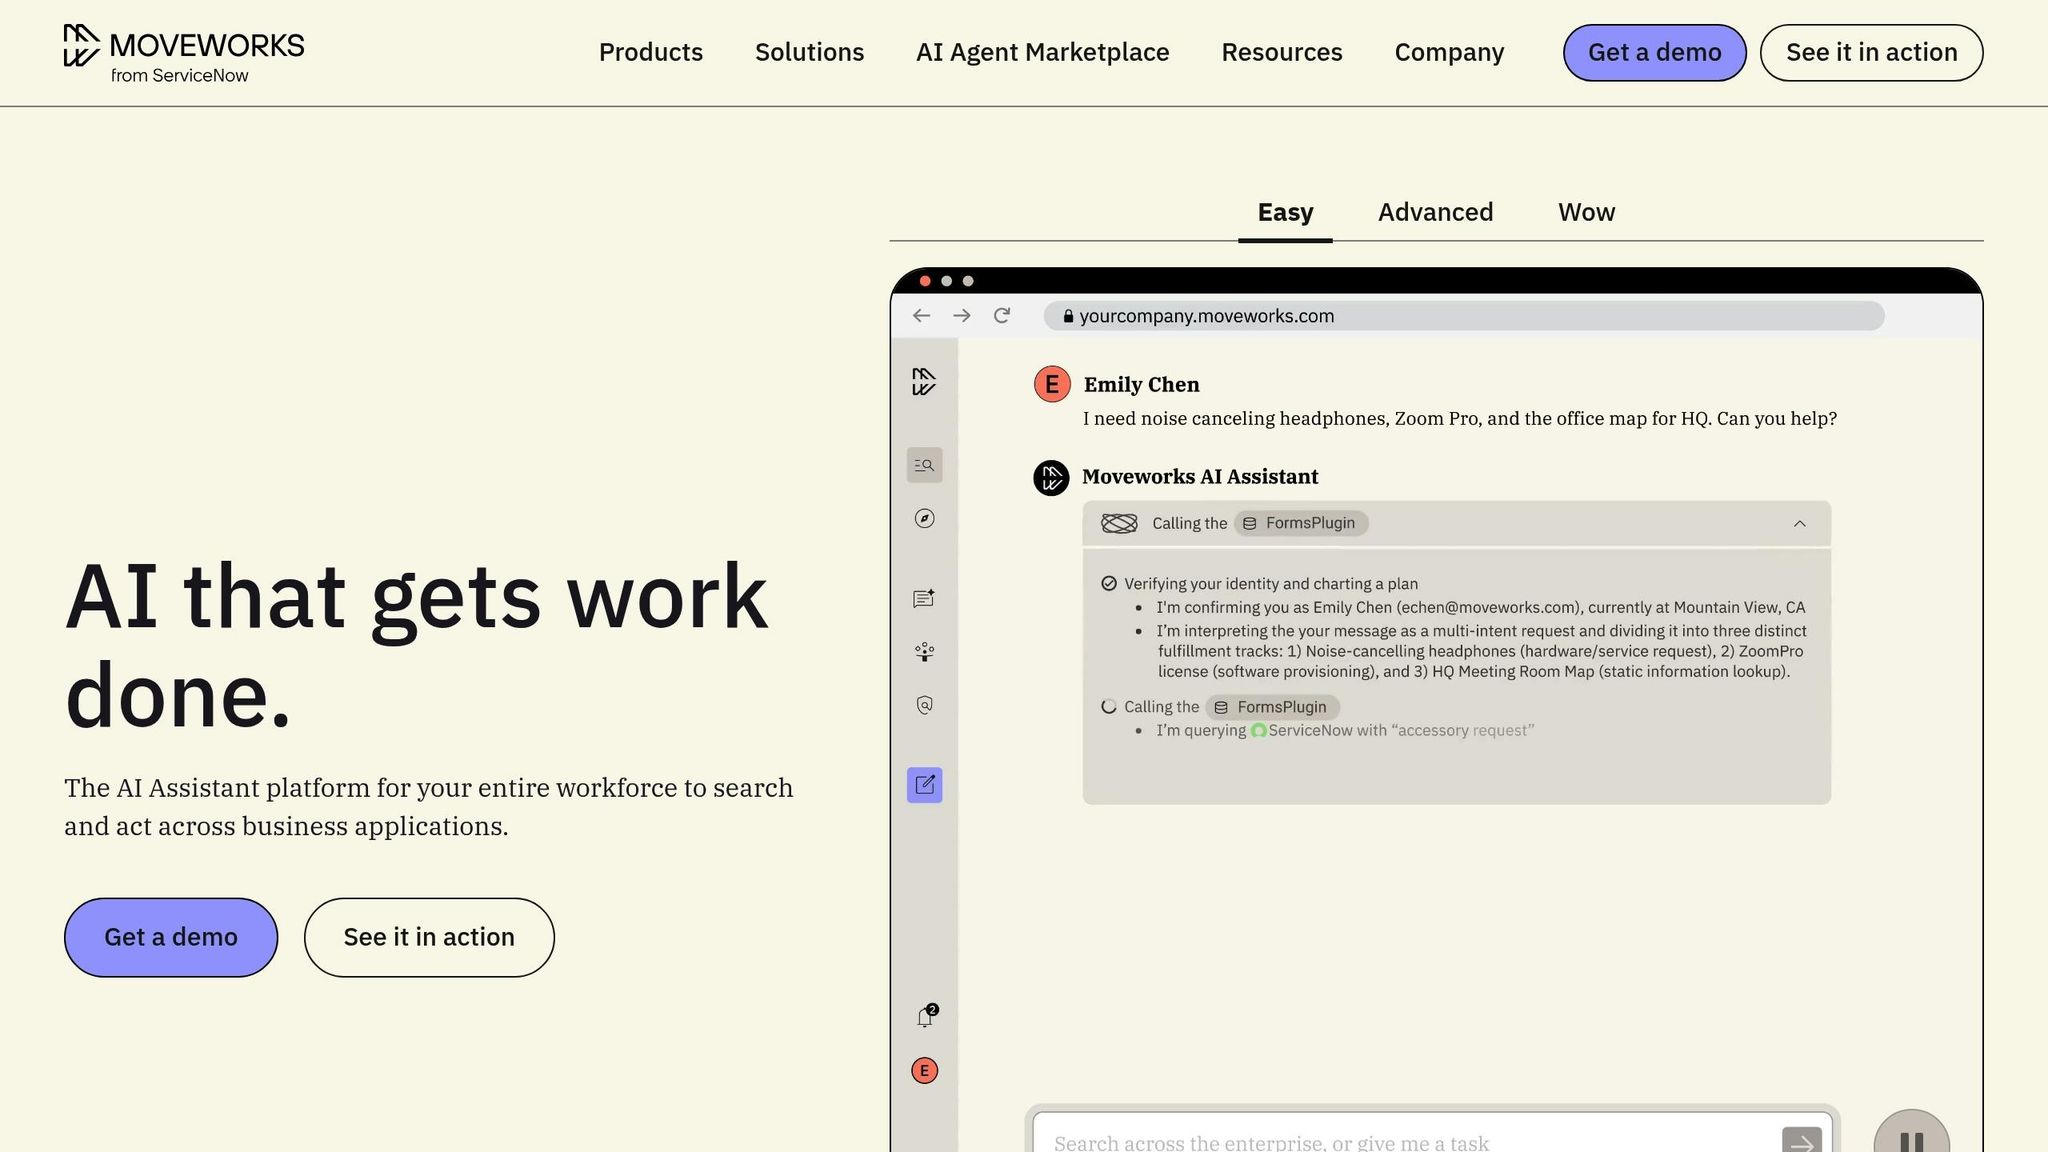Open the Resources navigation menu

point(1282,52)
